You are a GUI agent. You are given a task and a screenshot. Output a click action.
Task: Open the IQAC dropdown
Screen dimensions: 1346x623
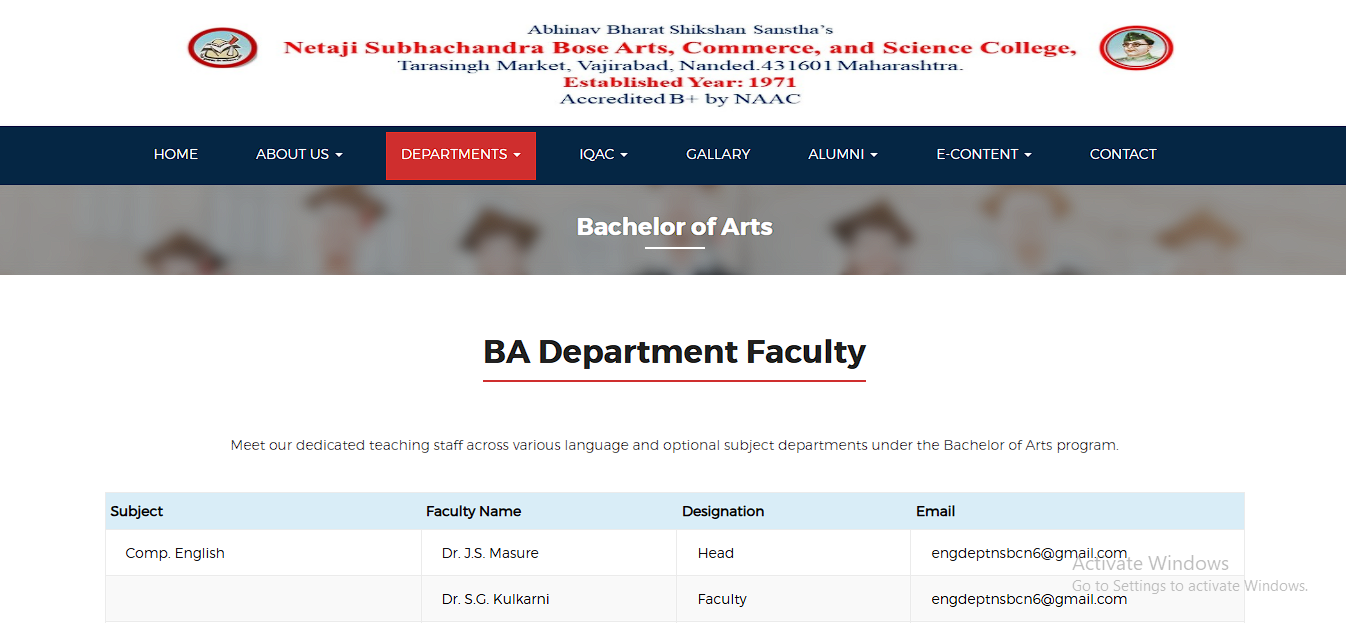pos(603,155)
